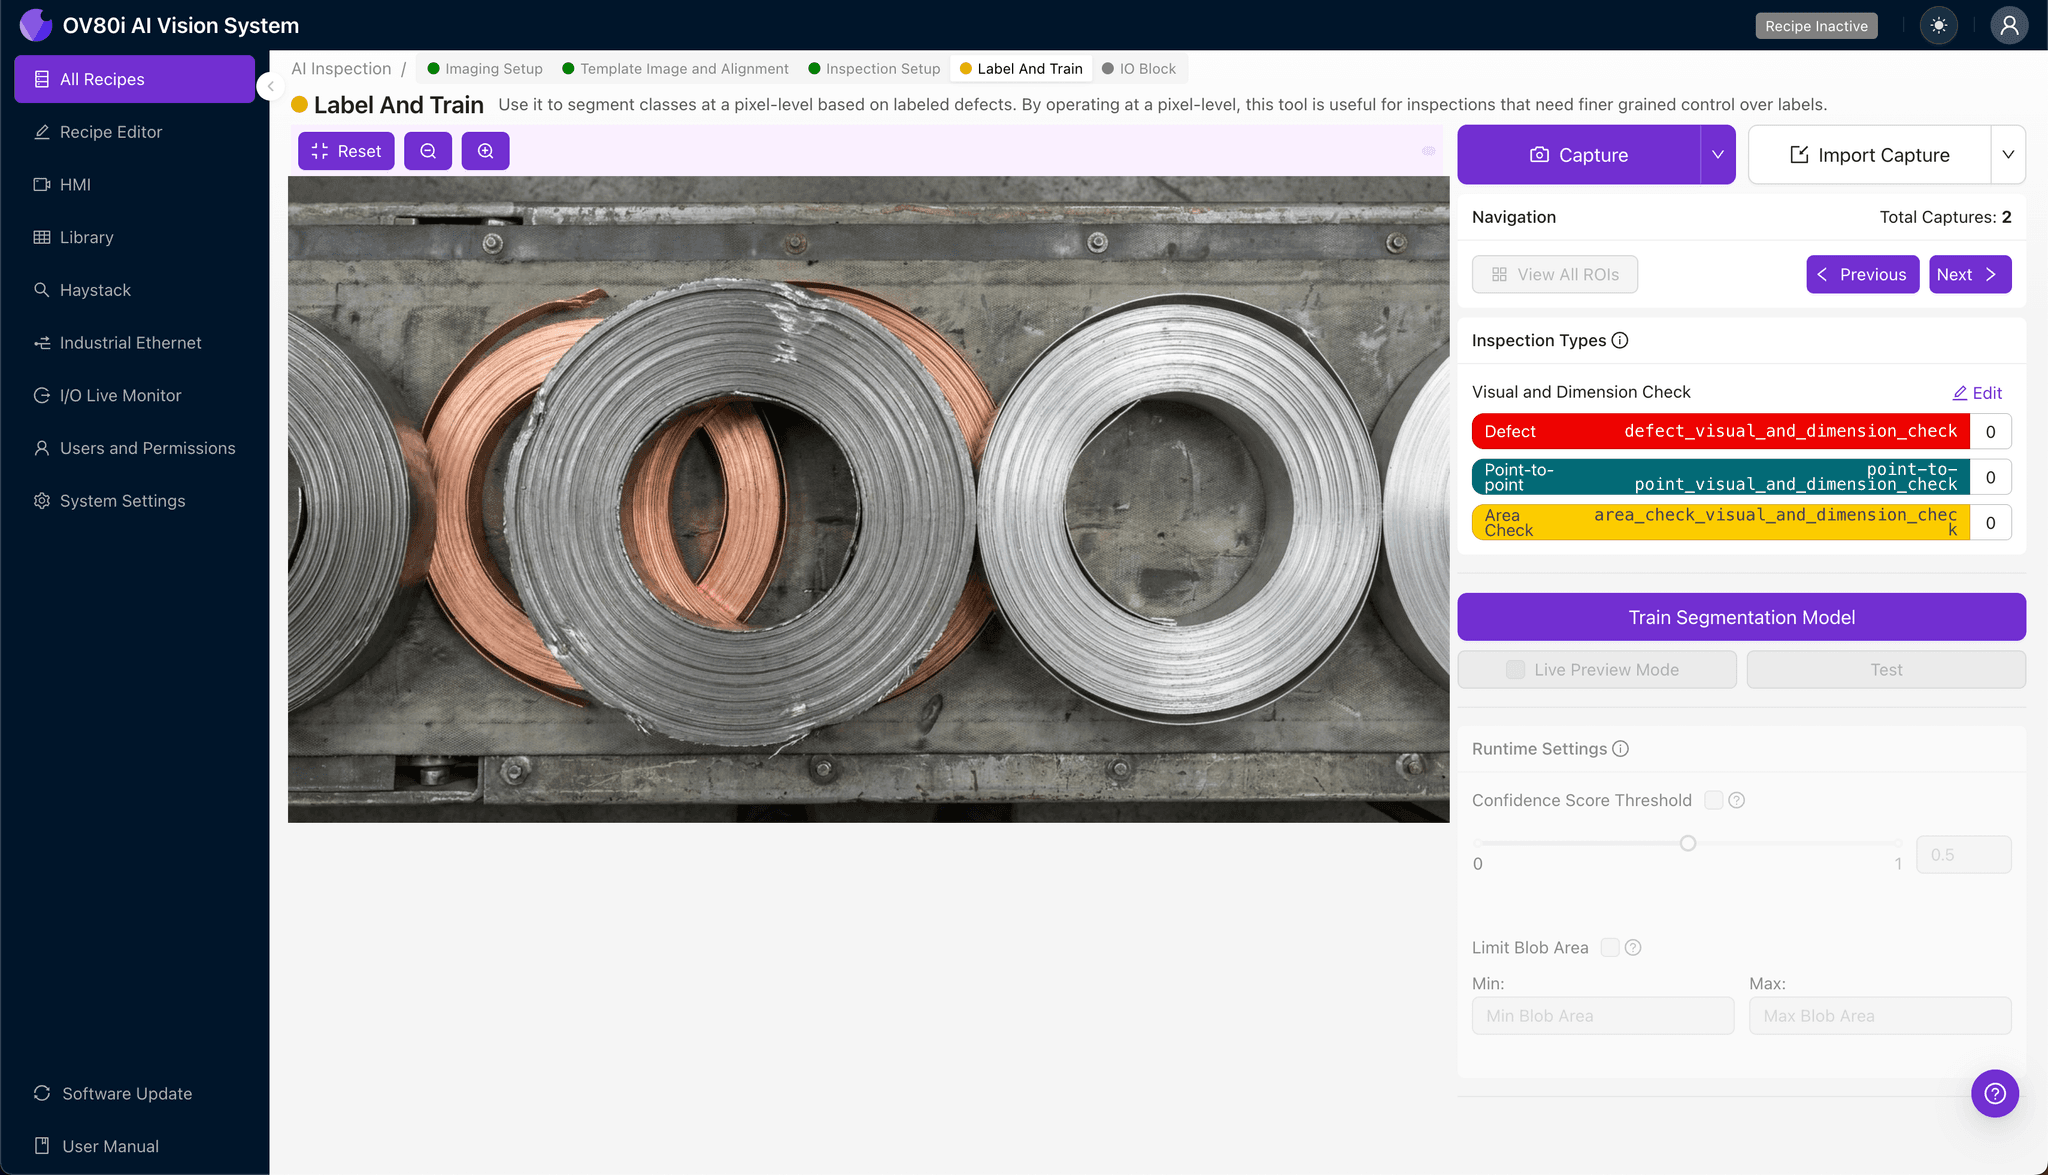
Task: Click the confidence threshold slider handle
Action: (x=1688, y=843)
